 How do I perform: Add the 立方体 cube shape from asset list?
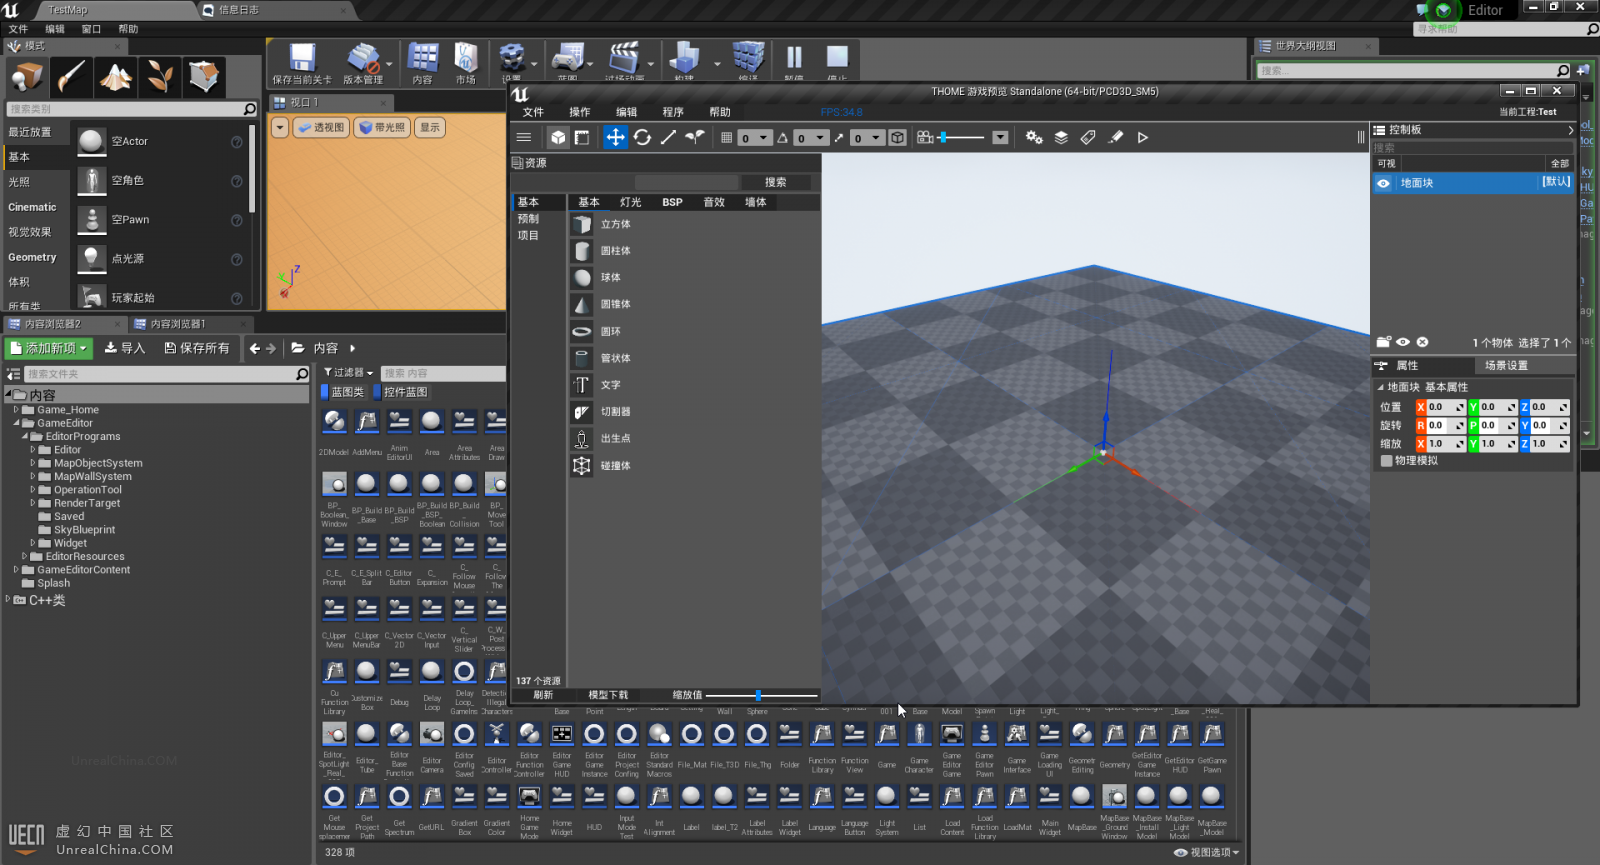pos(615,224)
